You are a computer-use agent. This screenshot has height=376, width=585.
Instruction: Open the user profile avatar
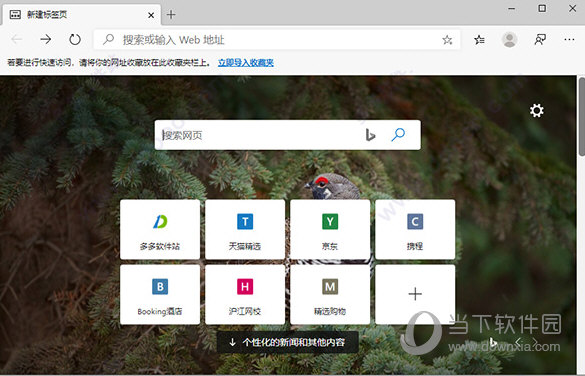[x=509, y=39]
